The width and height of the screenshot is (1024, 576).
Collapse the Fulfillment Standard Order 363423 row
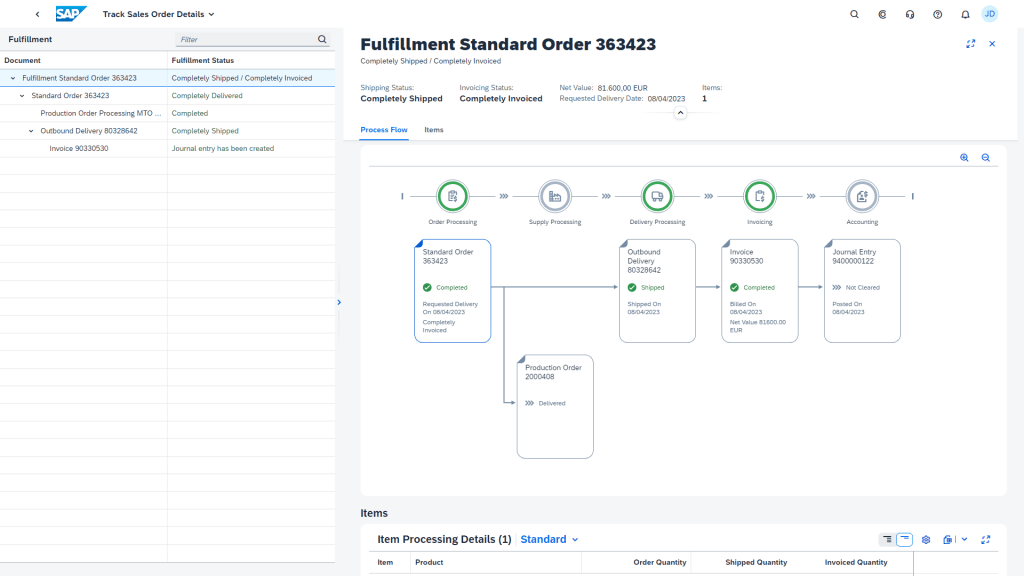[x=13, y=78]
